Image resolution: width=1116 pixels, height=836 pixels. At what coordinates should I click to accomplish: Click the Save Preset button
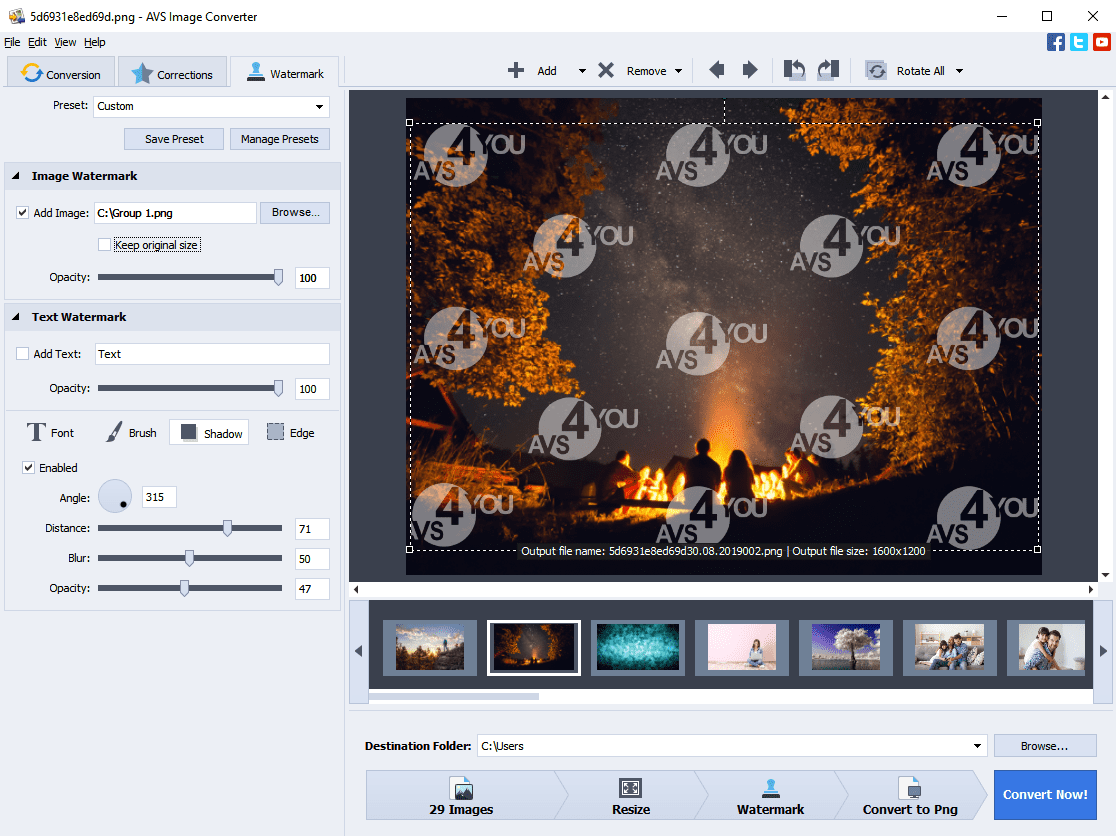pos(174,139)
